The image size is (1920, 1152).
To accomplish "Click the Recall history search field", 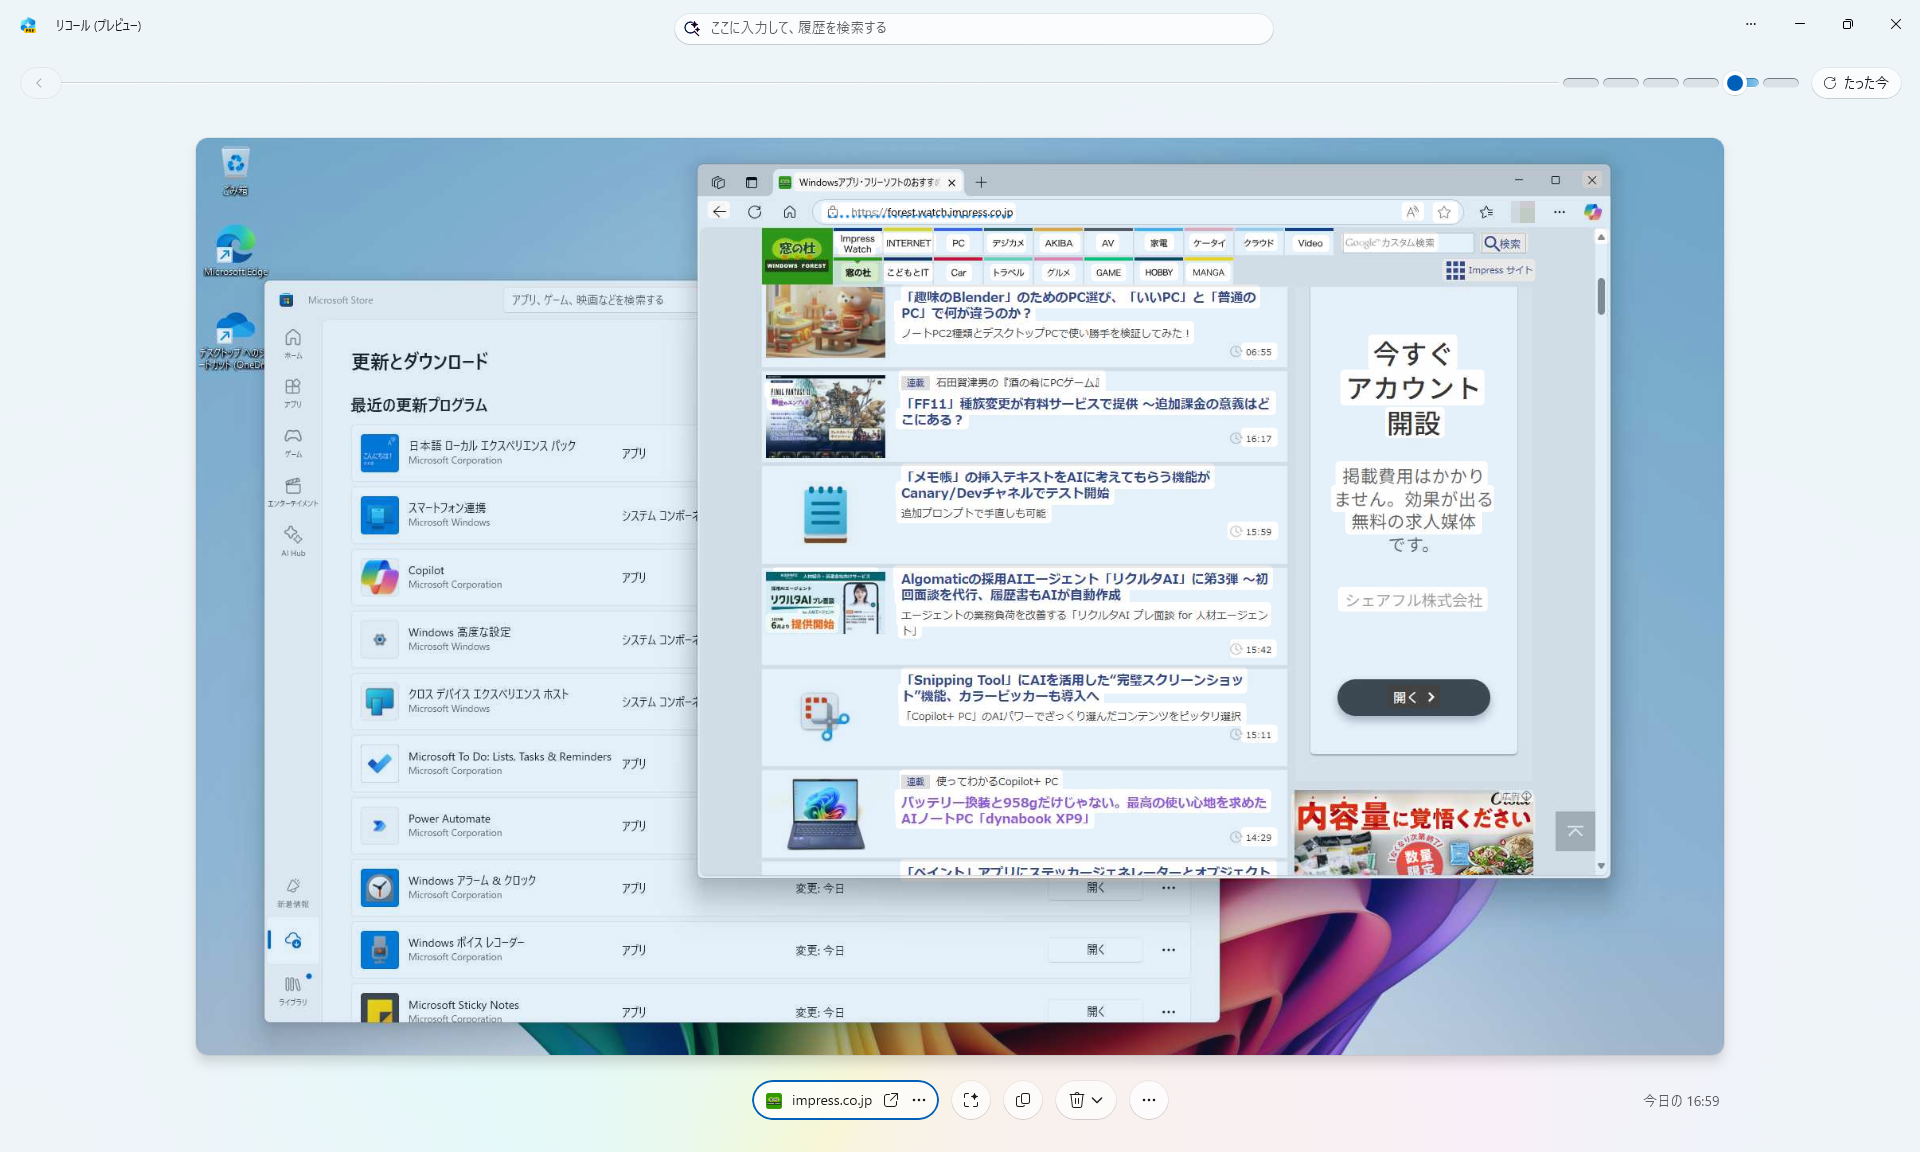I will [972, 28].
